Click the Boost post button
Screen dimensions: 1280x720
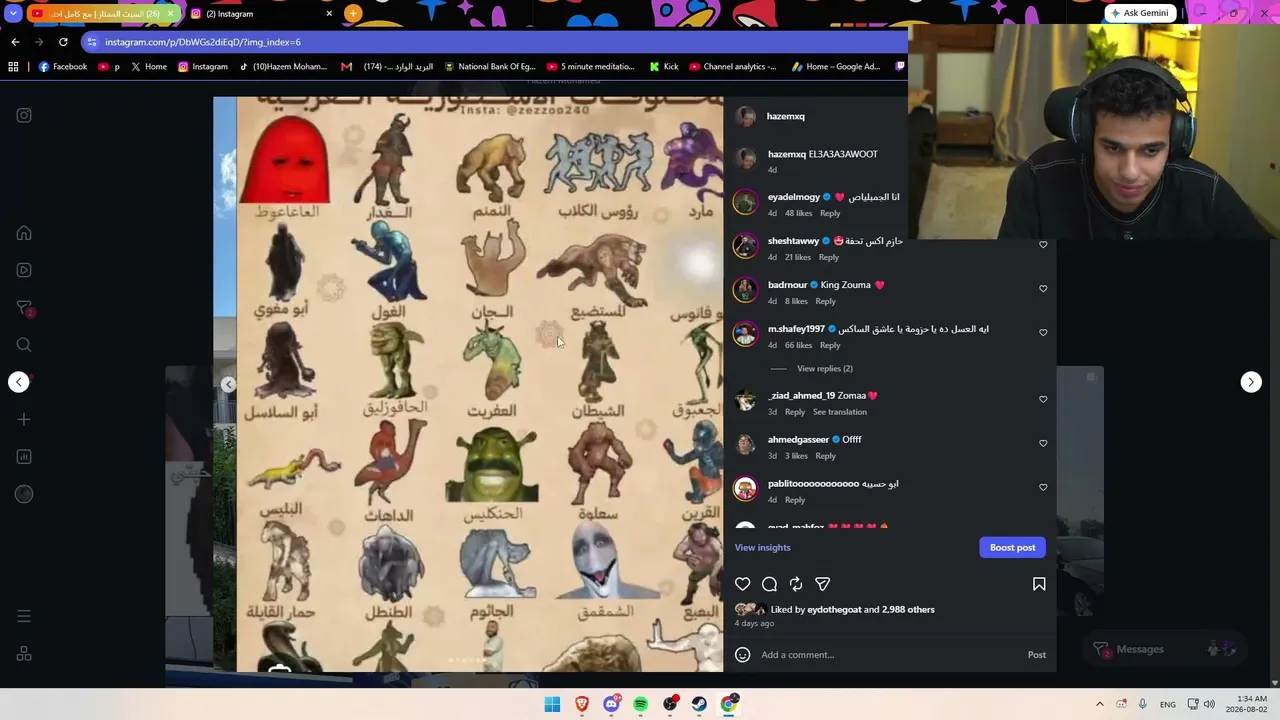tap(1012, 548)
